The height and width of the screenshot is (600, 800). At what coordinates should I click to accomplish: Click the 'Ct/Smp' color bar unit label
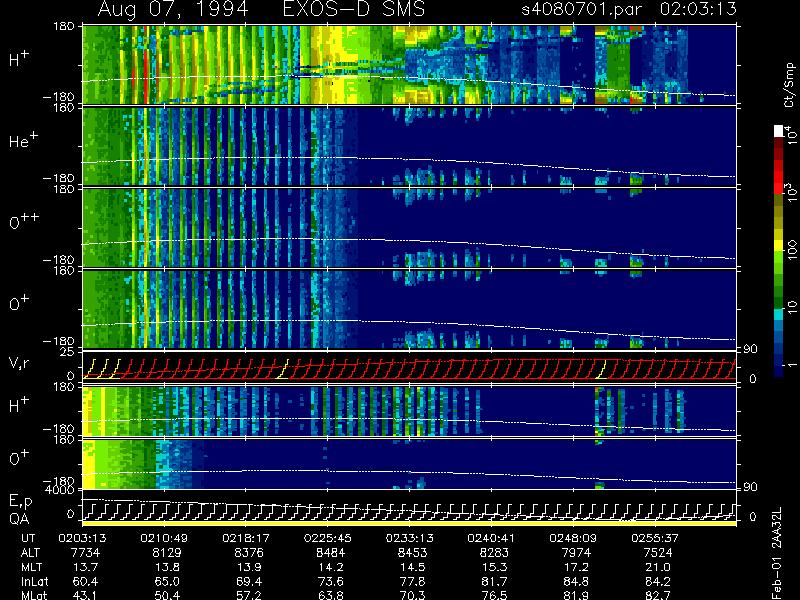[789, 85]
